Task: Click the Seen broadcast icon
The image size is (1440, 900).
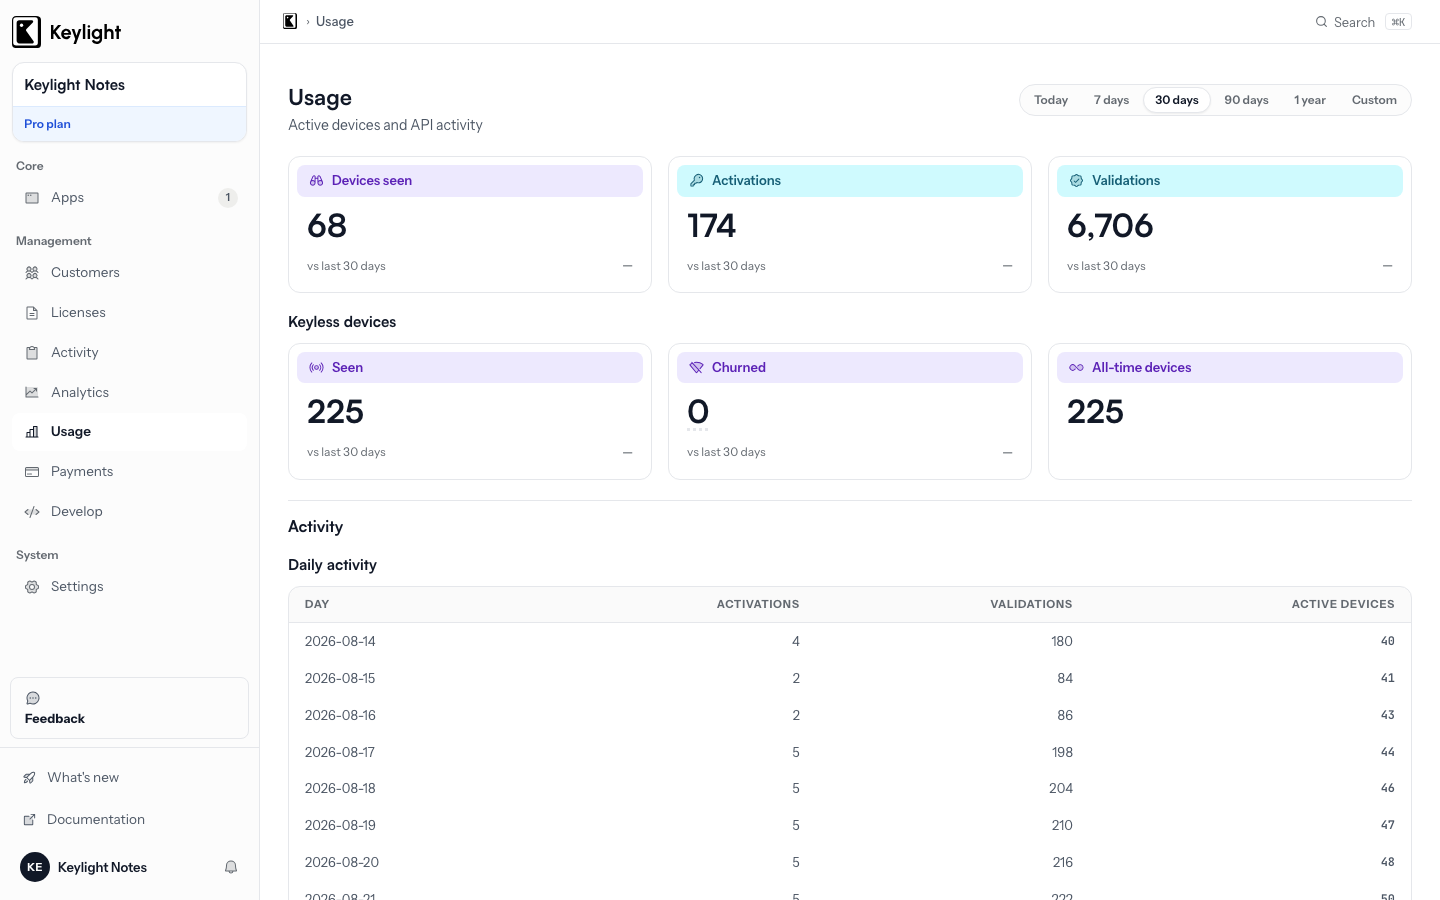Action: tap(316, 368)
